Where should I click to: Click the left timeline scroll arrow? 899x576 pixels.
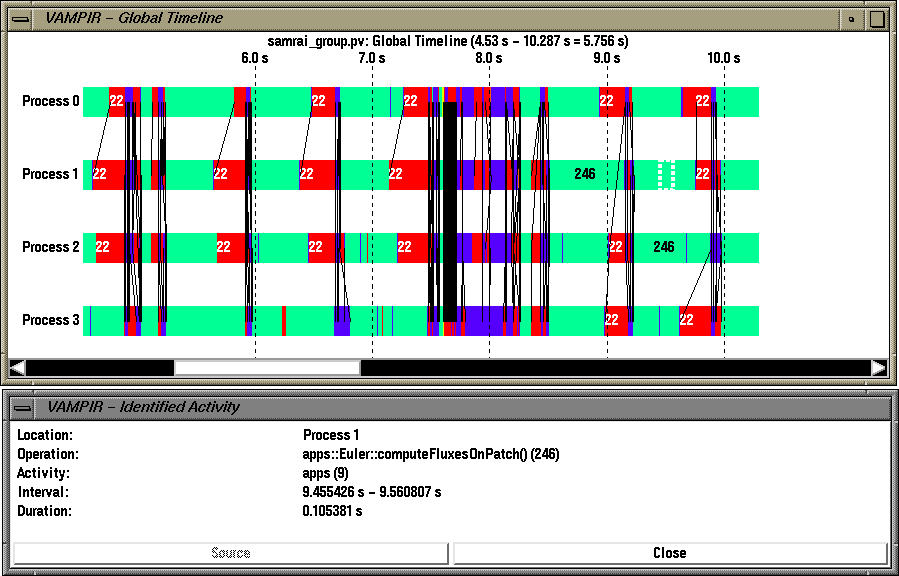pyautogui.click(x=17, y=366)
